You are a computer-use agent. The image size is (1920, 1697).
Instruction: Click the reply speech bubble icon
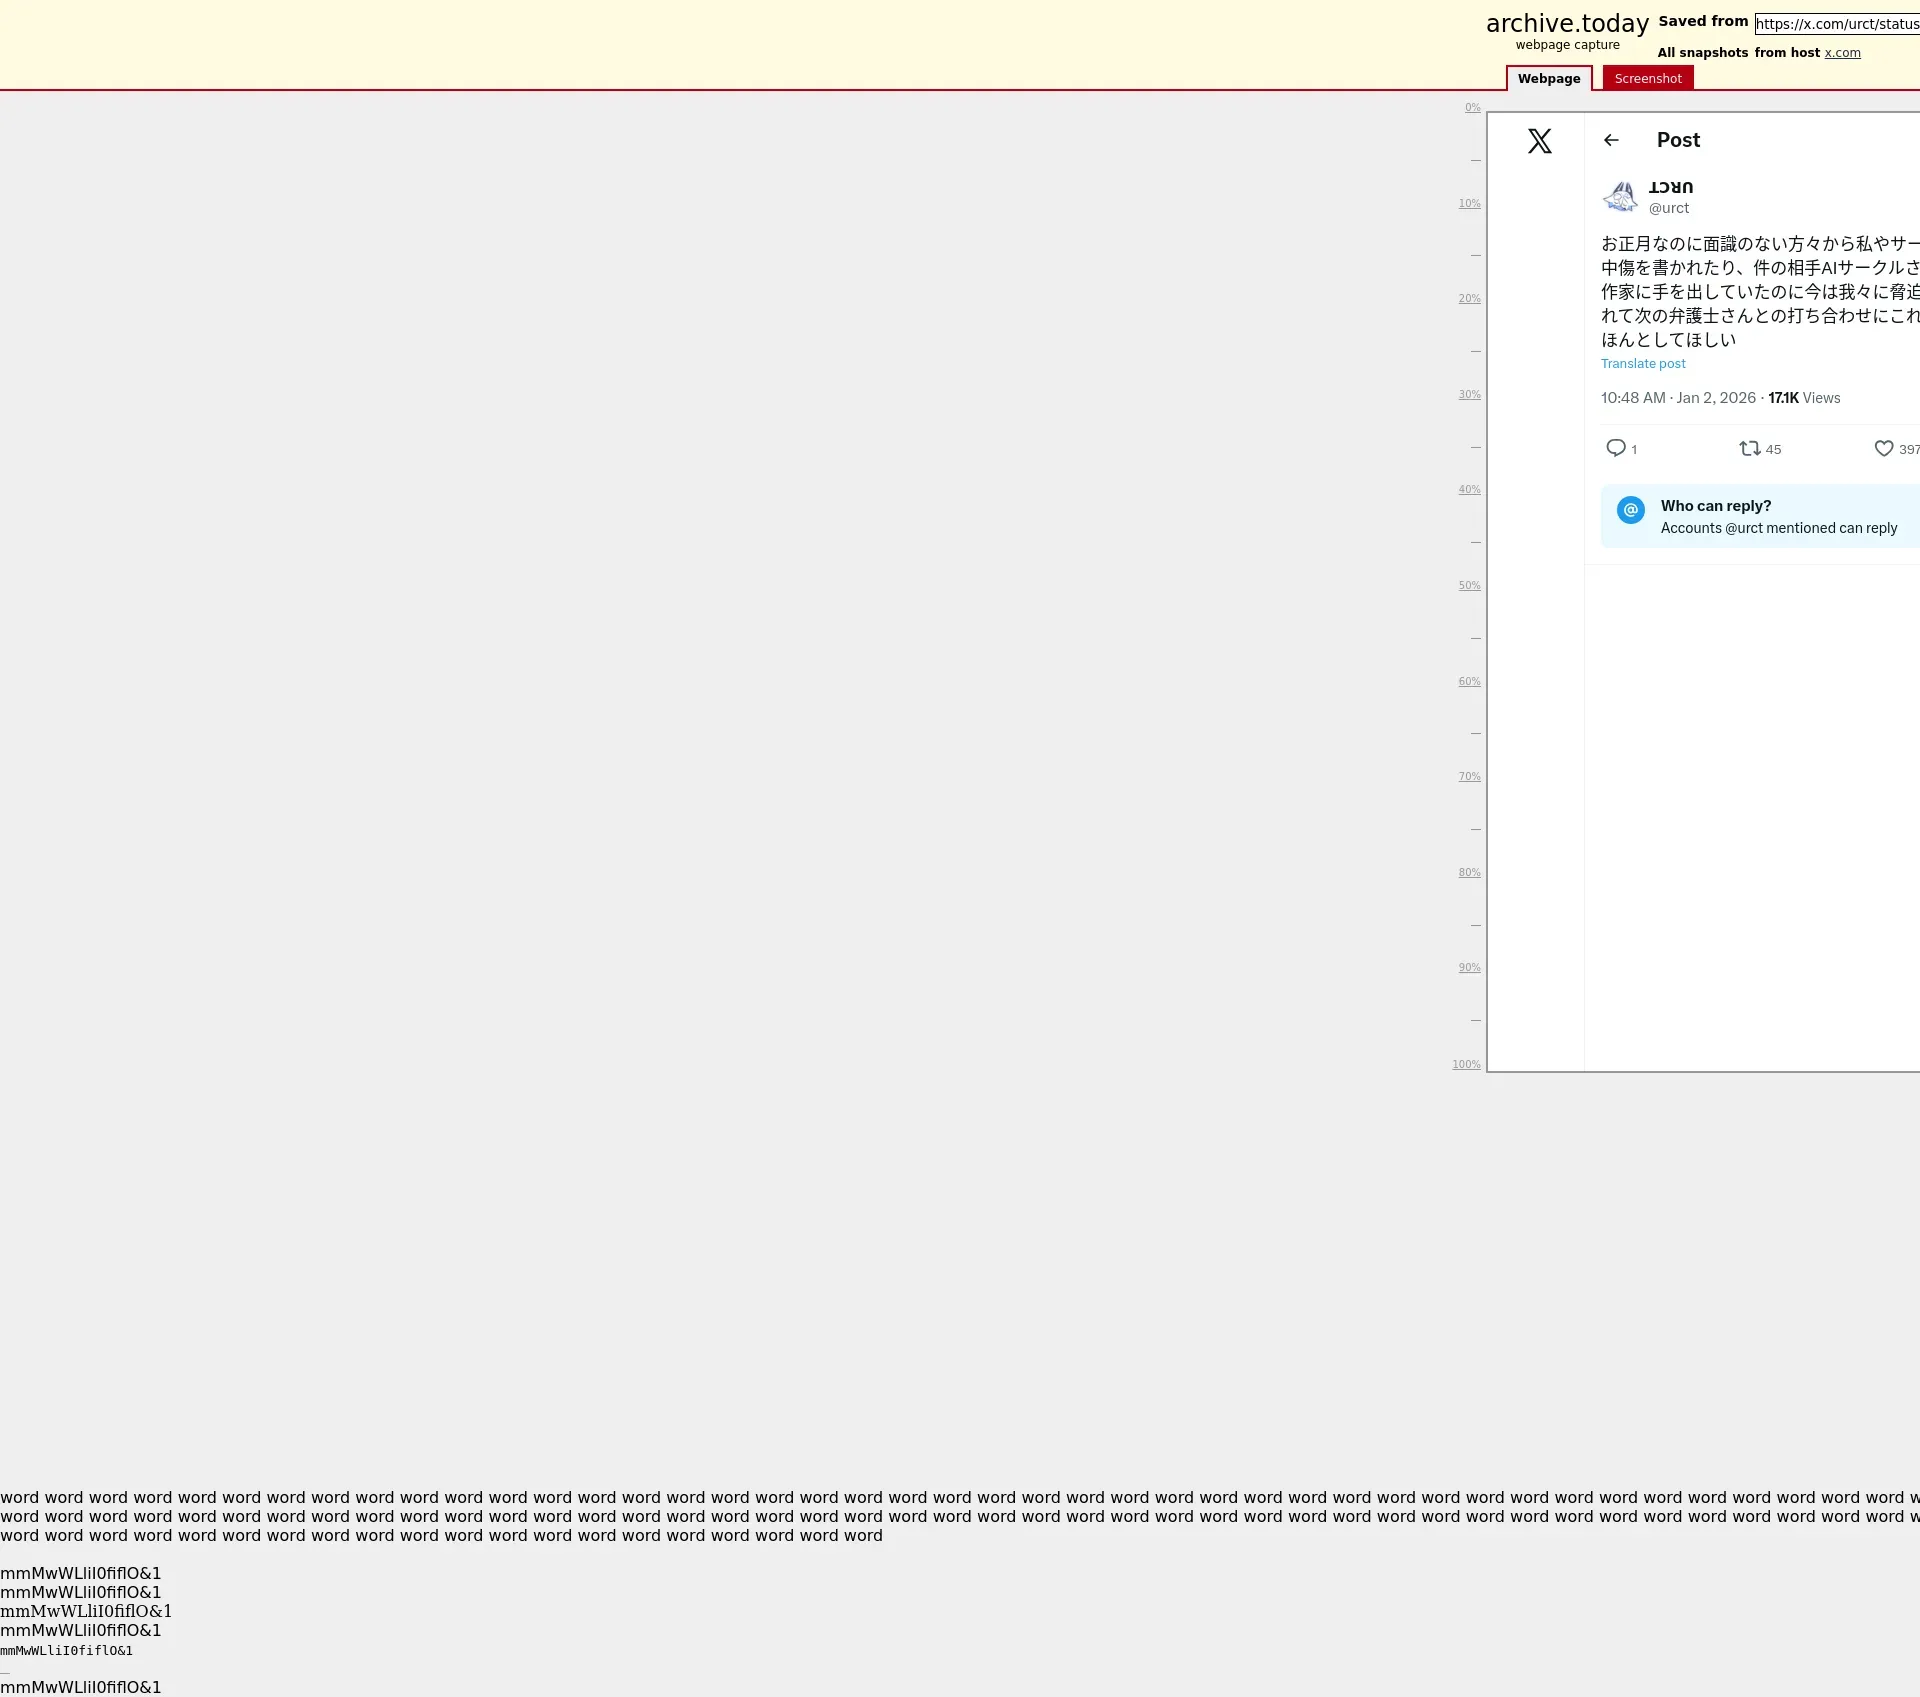1615,448
